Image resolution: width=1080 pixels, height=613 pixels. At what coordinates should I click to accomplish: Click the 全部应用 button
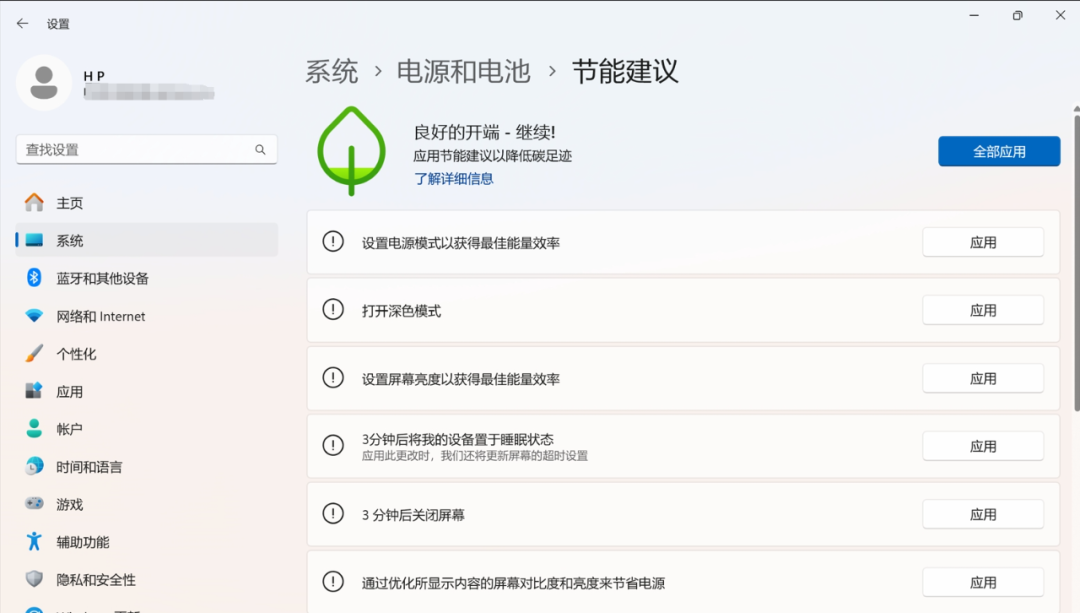click(x=999, y=152)
